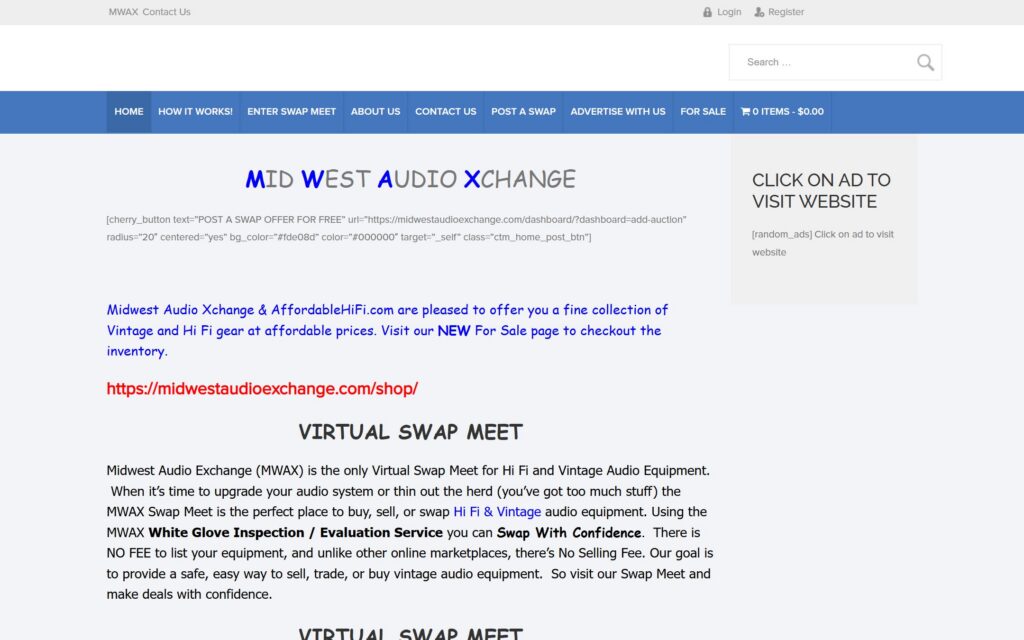Click the CLICK ON AD TO VISIT WEBSITE heading
The image size is (1024, 640).
(821, 191)
